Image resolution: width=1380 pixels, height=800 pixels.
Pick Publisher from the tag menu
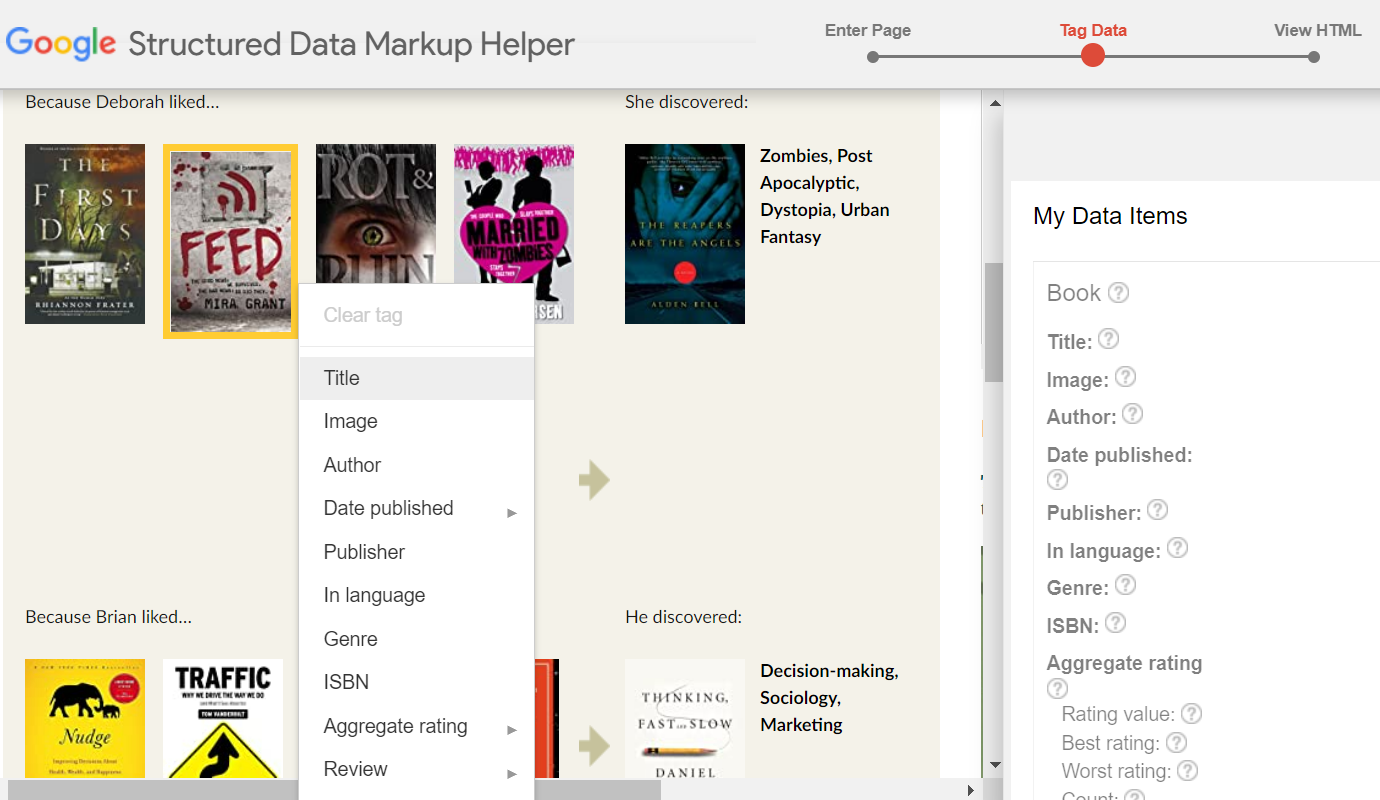(x=364, y=552)
